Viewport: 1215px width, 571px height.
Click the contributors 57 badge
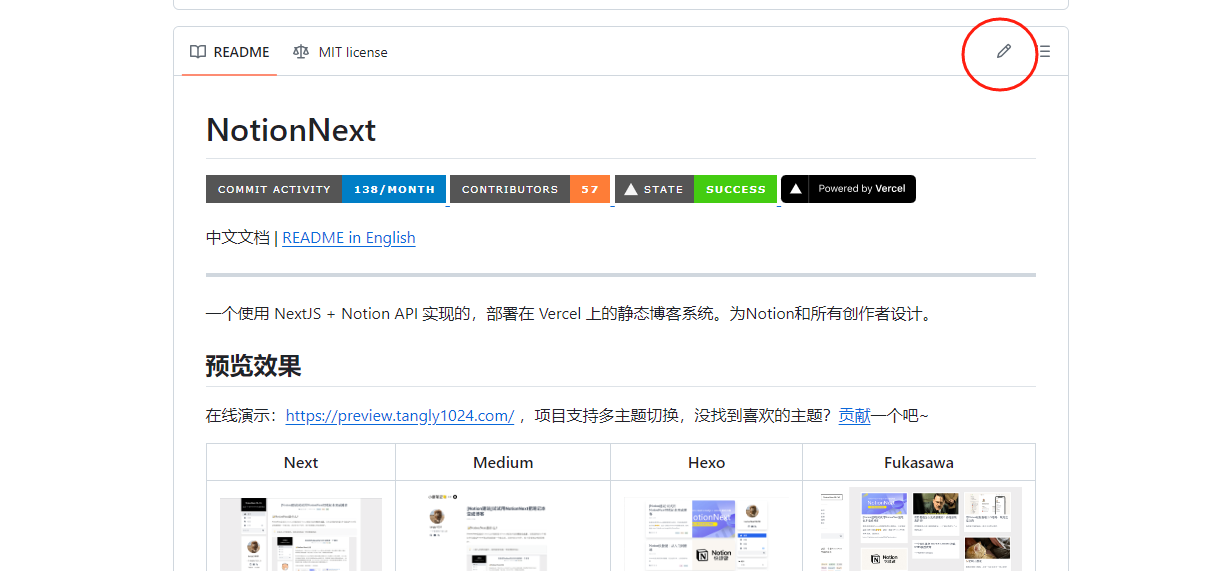coord(530,189)
